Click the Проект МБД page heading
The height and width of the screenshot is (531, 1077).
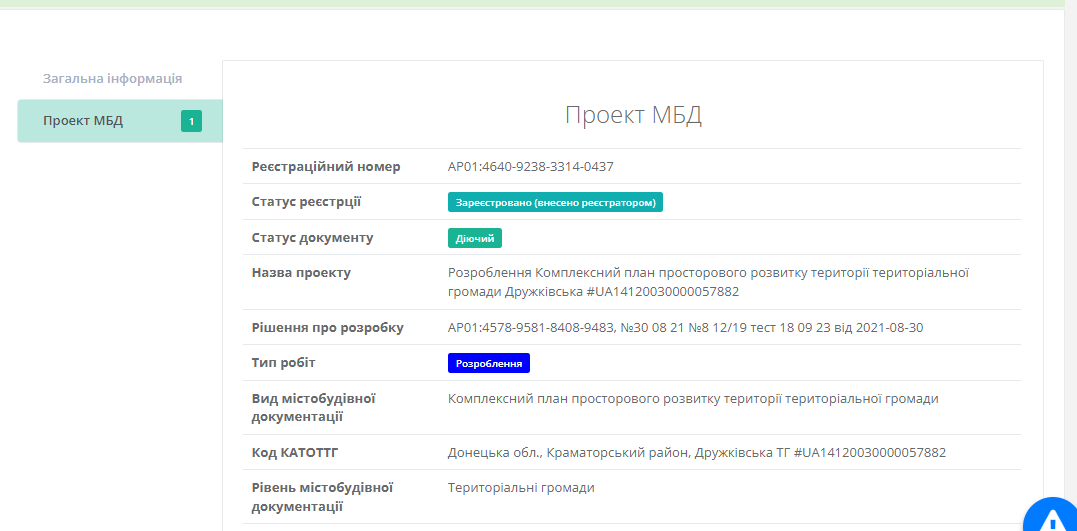click(633, 114)
